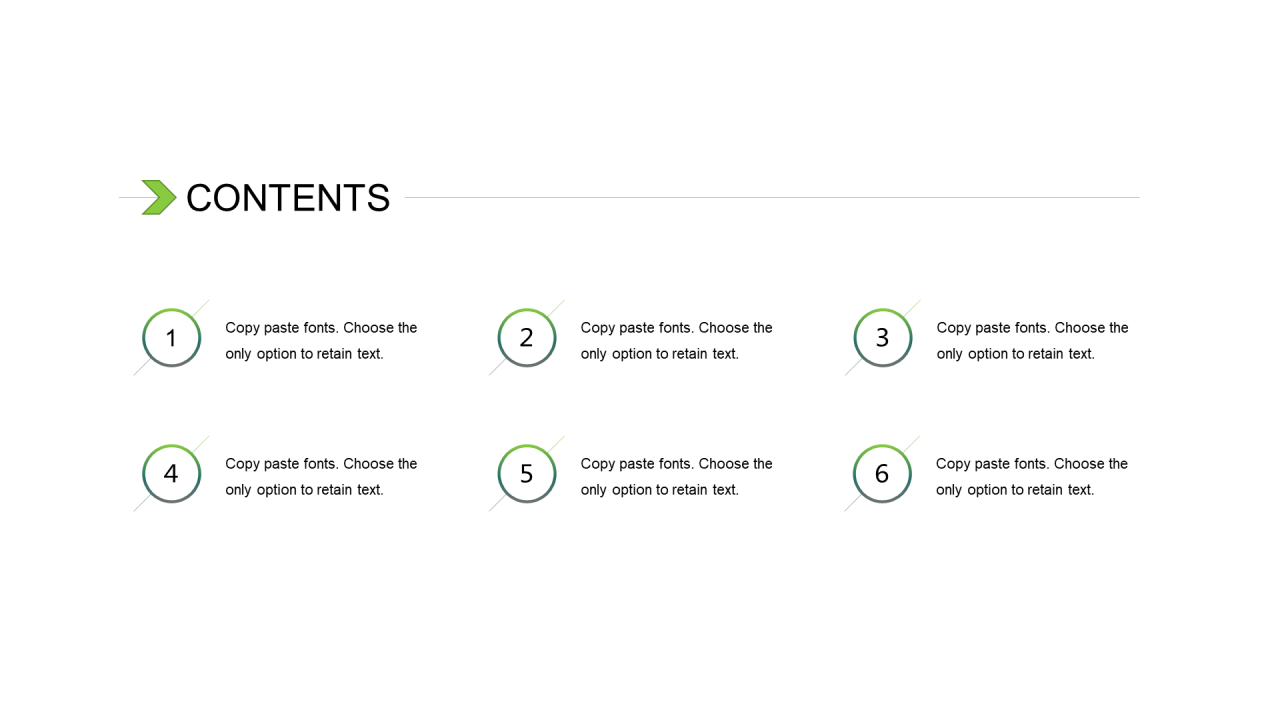This screenshot has height=720, width=1280.
Task: Click the long horizontal line right of CONTENTS
Action: coord(770,197)
